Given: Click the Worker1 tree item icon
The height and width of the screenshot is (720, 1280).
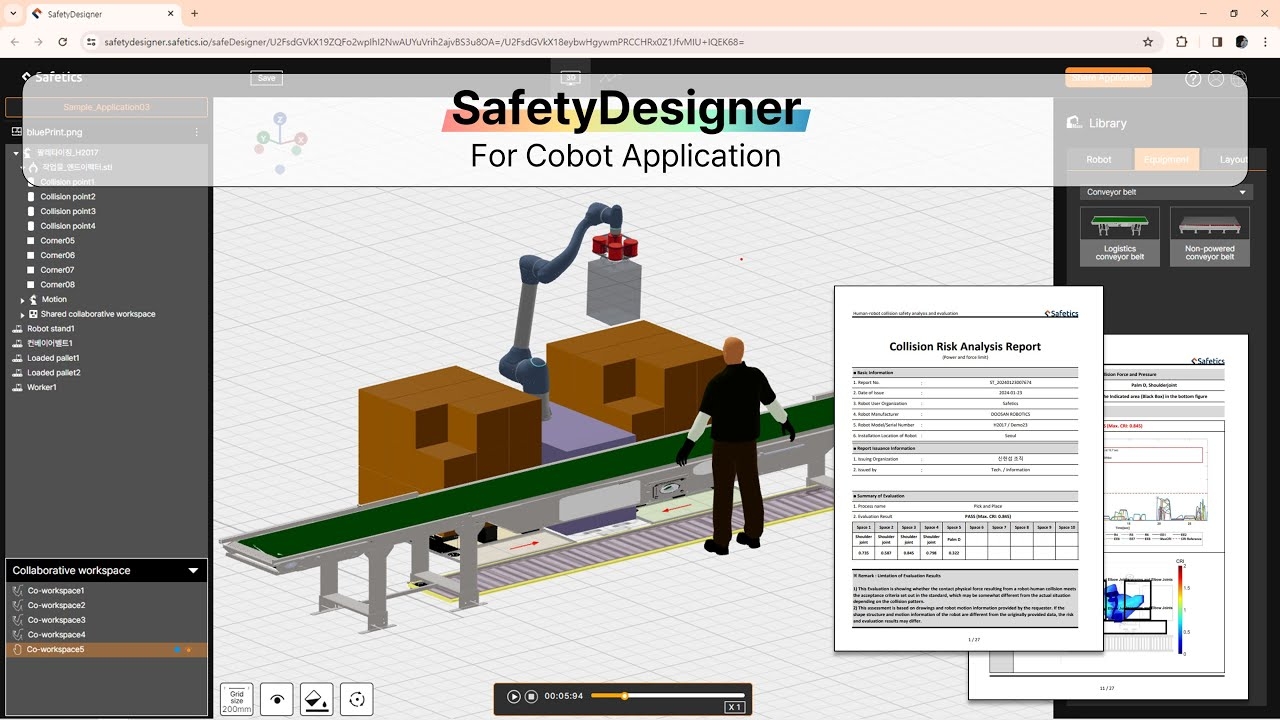Looking at the screenshot, I should (17, 388).
